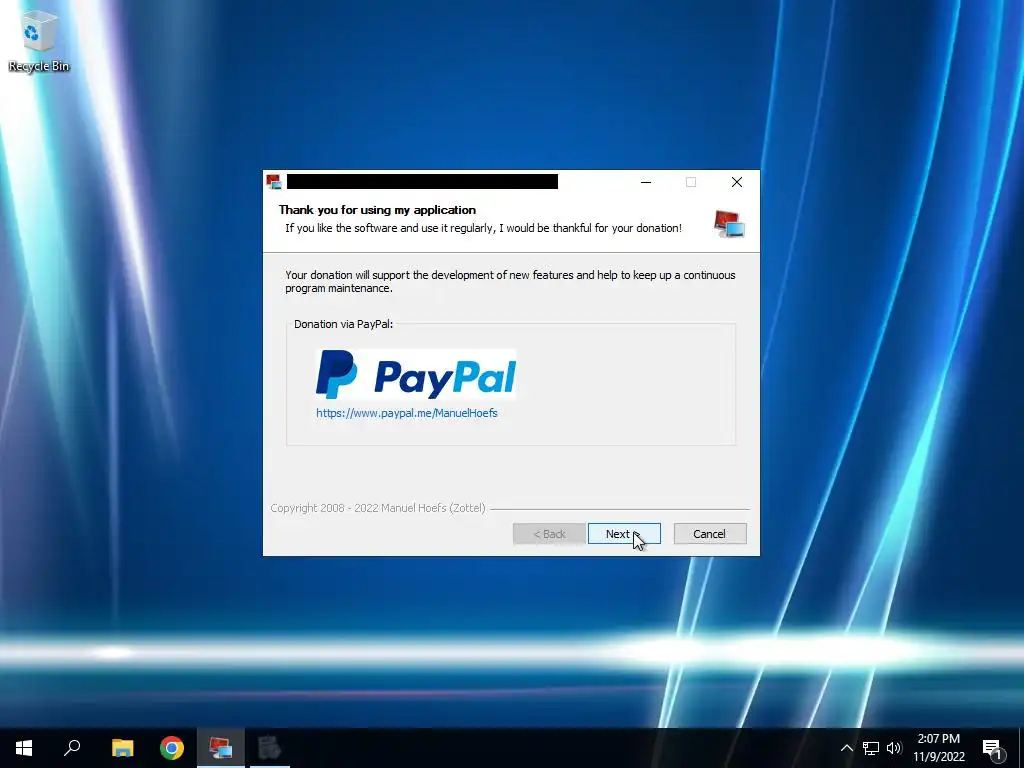1024x768 pixels.
Task: Open the Recycle Bin desktop icon
Action: coord(39,40)
